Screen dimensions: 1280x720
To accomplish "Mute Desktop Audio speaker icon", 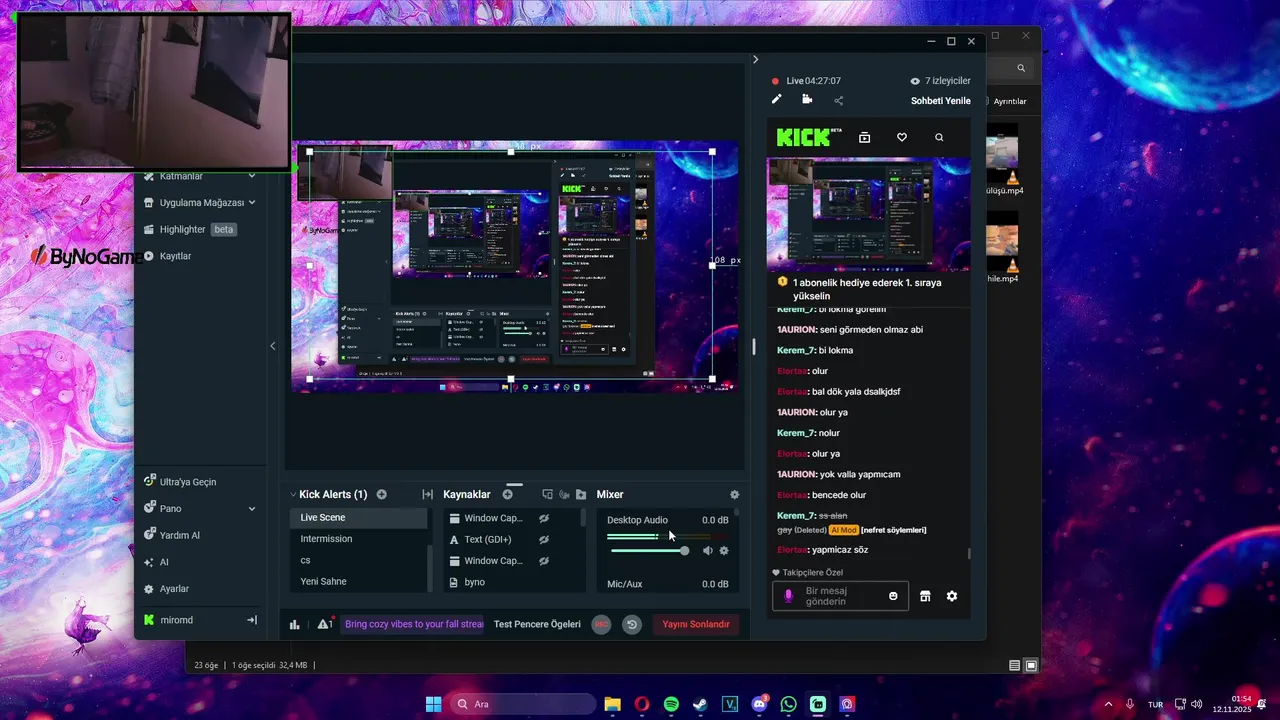I will (708, 550).
